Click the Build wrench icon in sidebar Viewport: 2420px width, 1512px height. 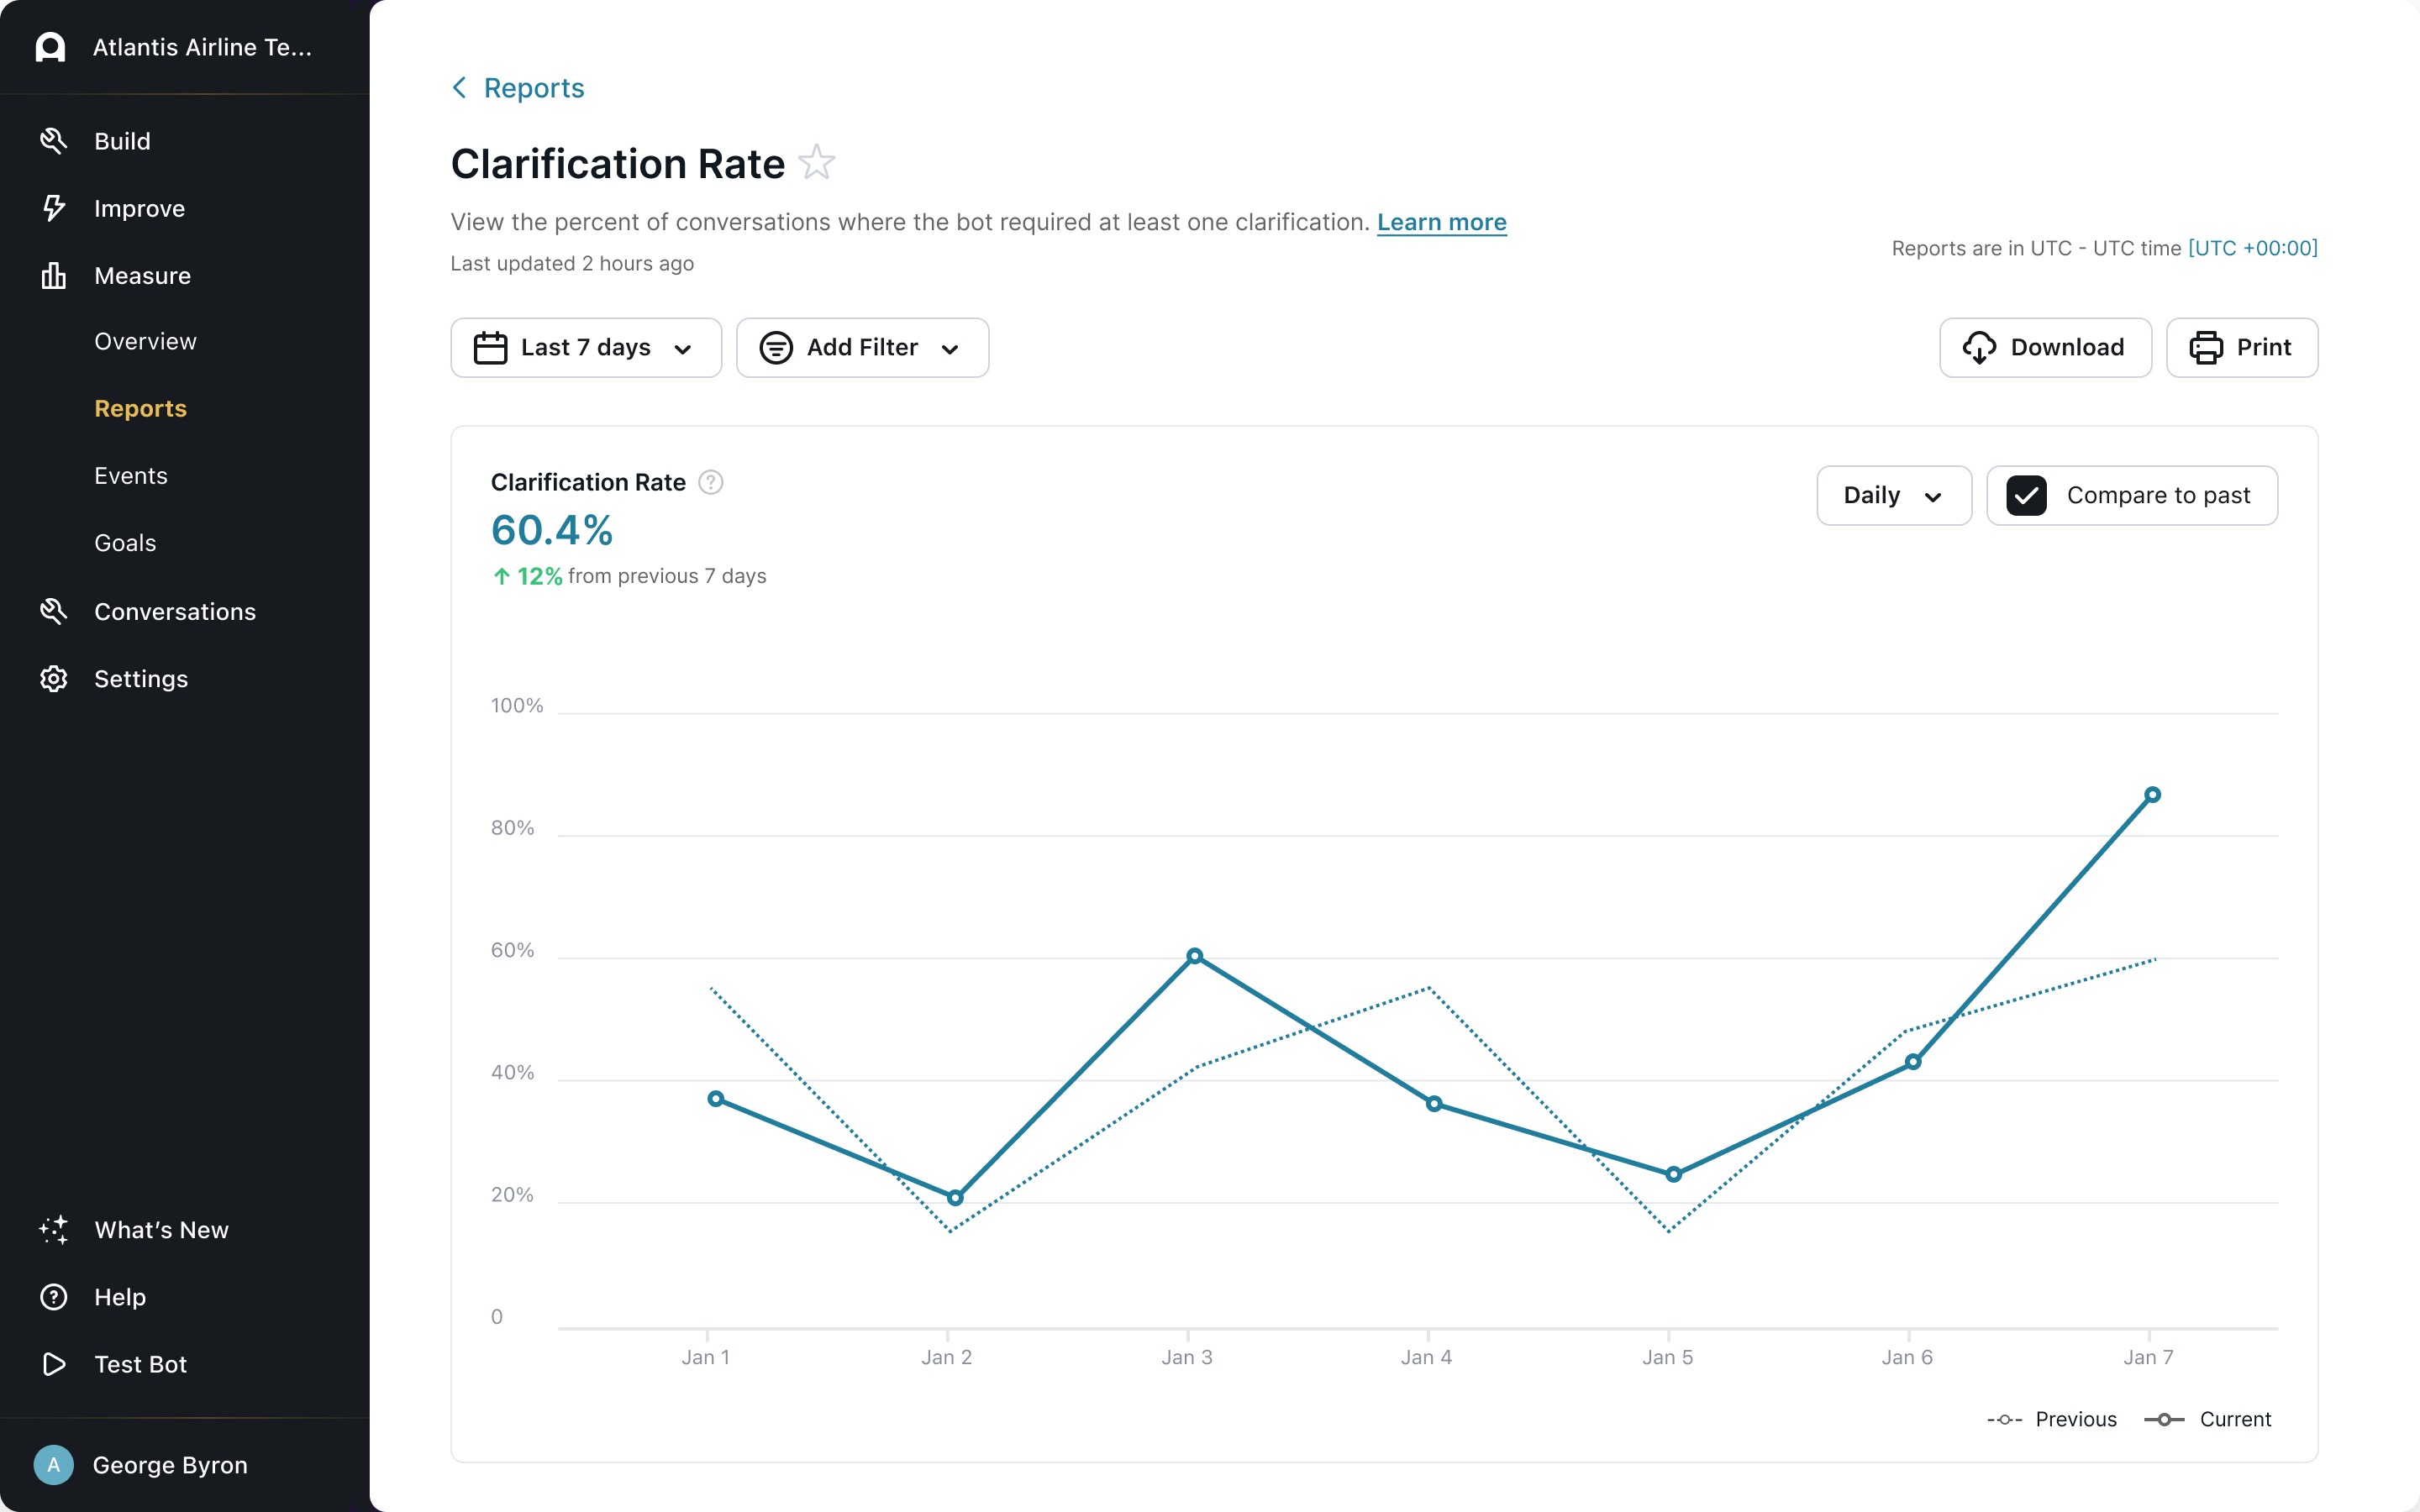(53, 141)
